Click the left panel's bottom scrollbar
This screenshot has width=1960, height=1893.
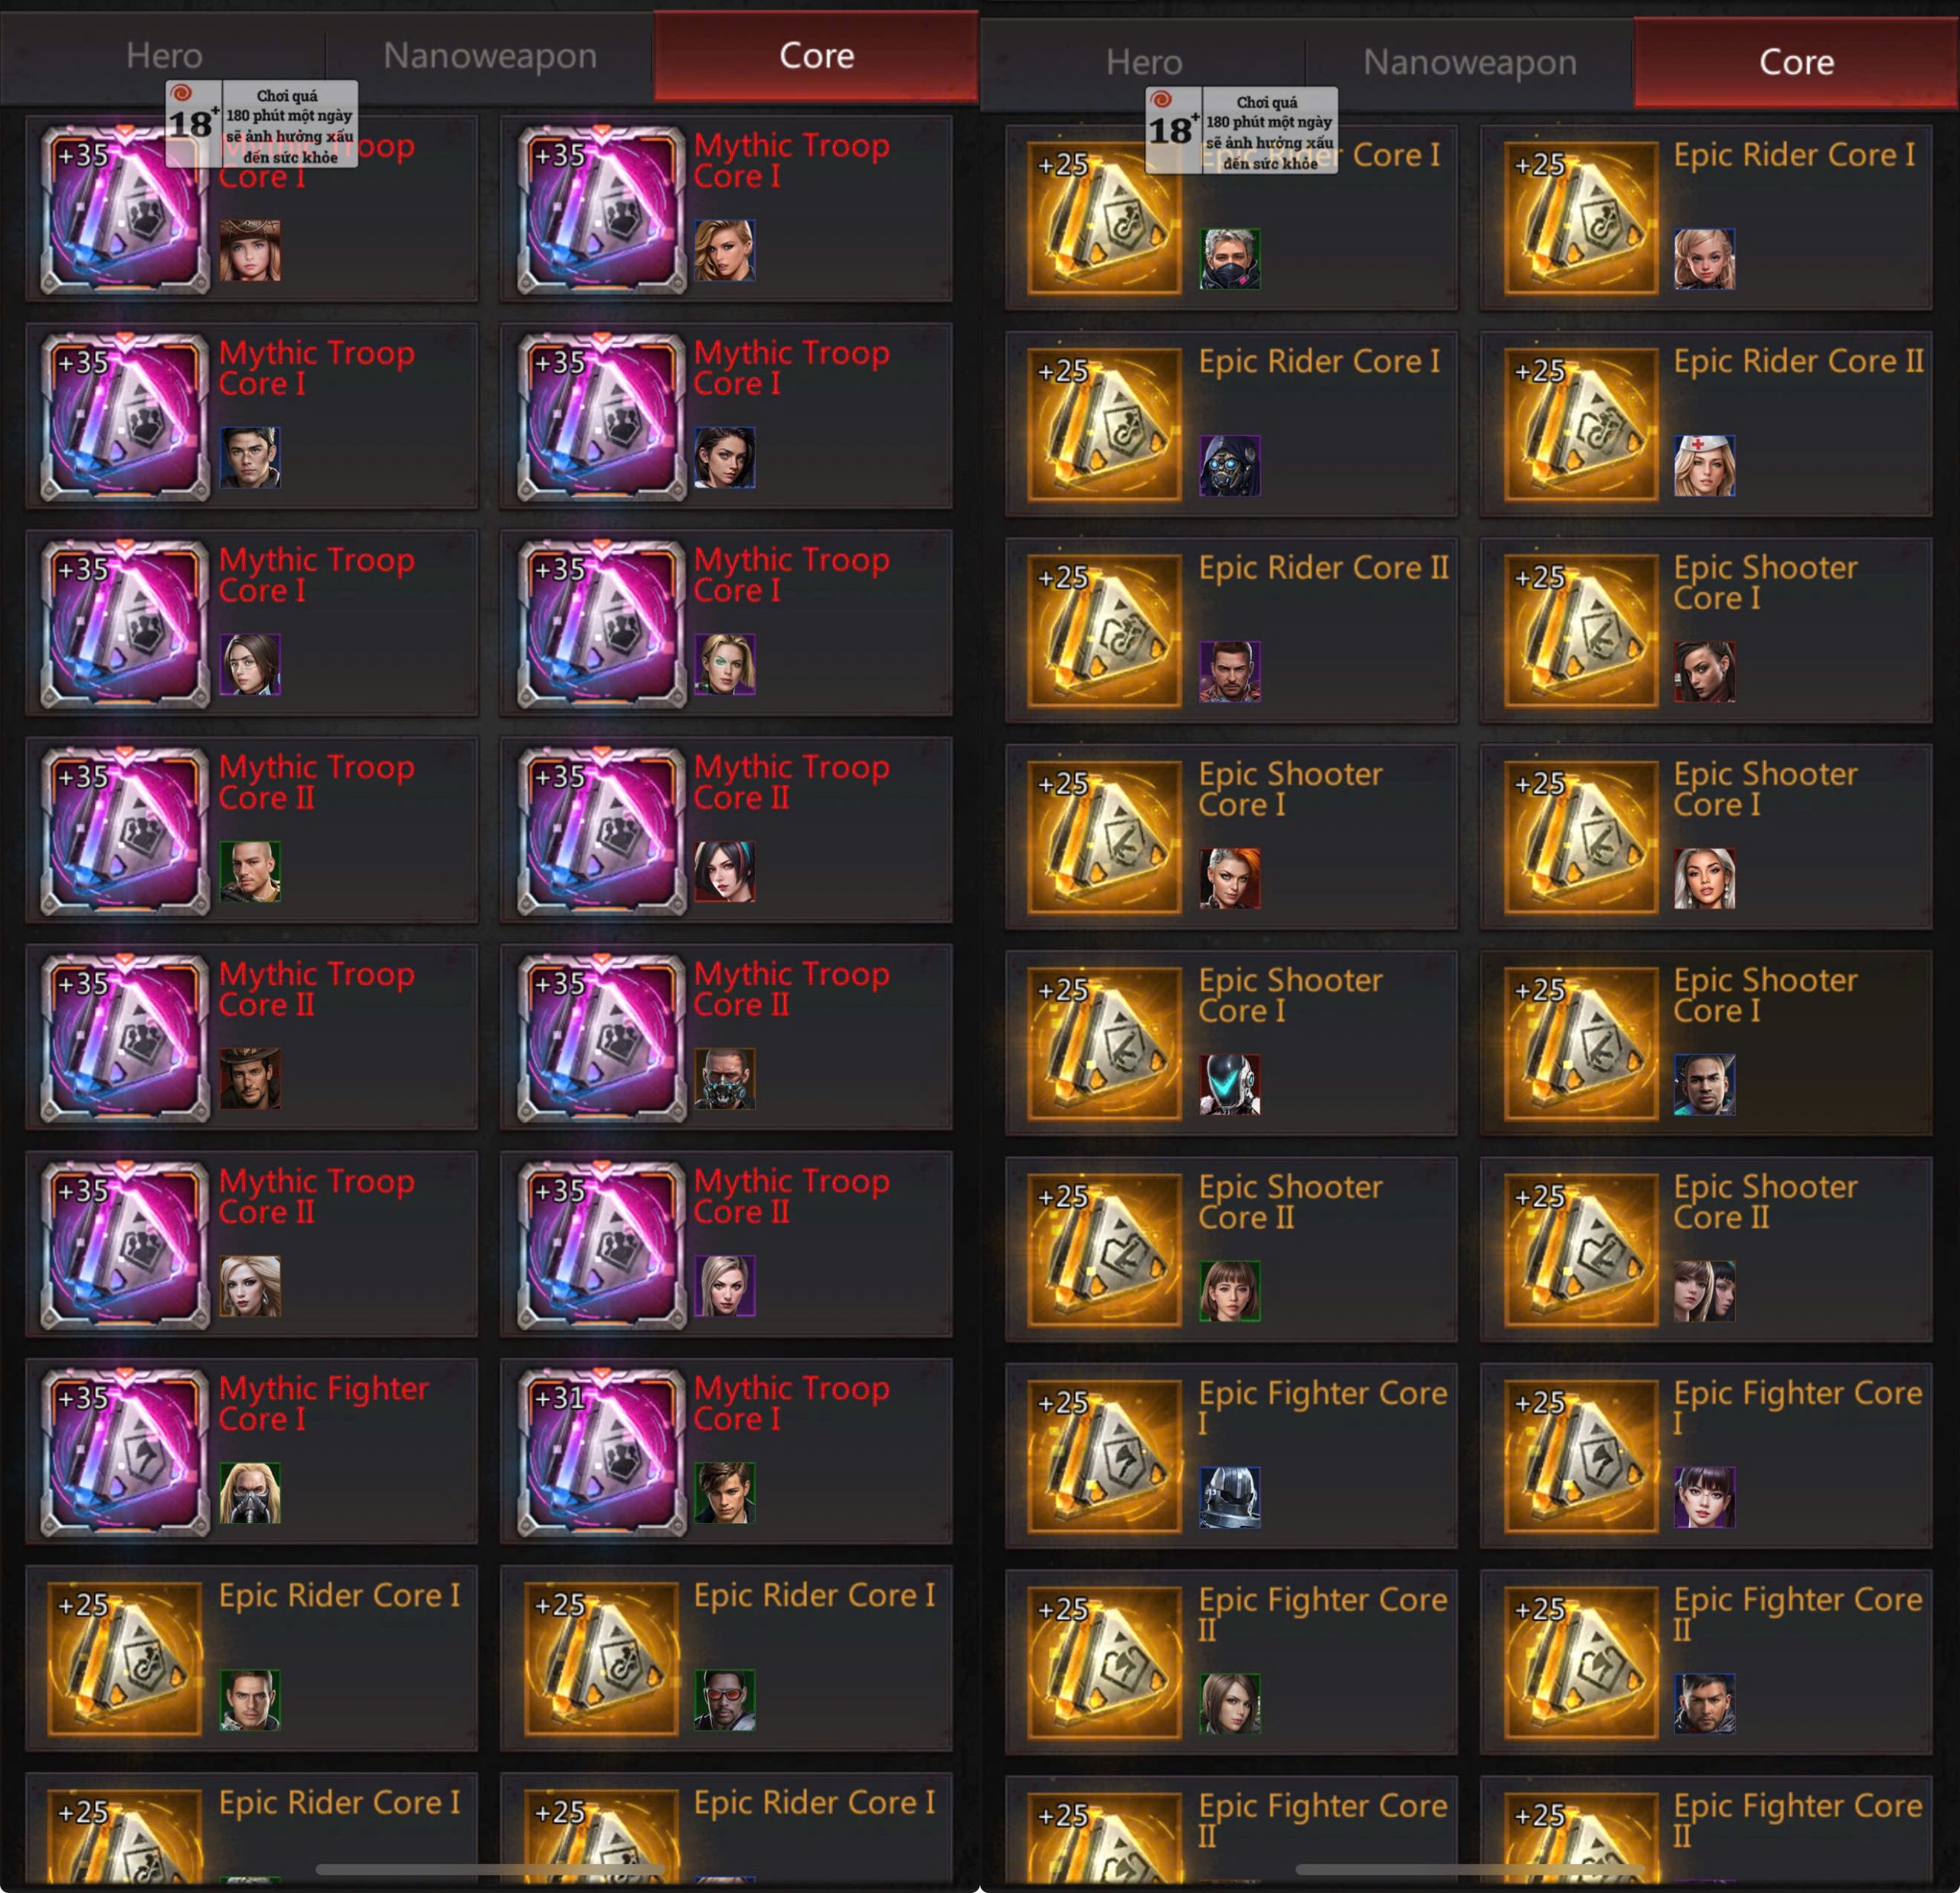pos(490,1868)
